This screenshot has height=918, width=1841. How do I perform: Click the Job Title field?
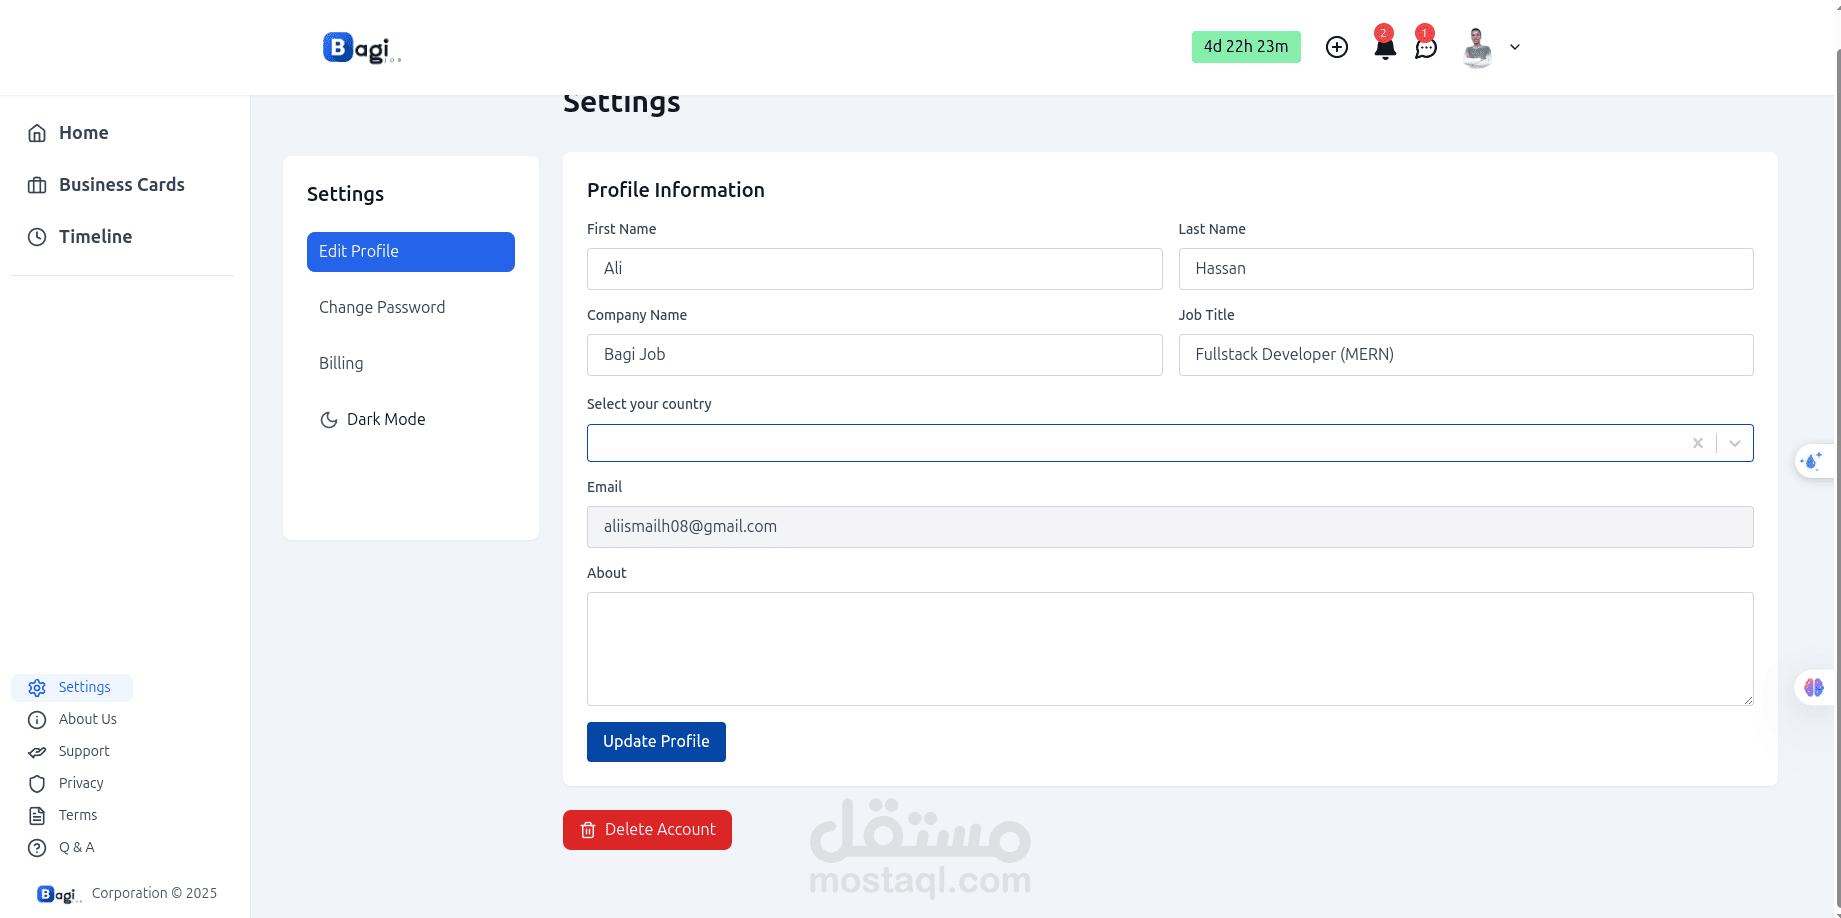(x=1466, y=355)
